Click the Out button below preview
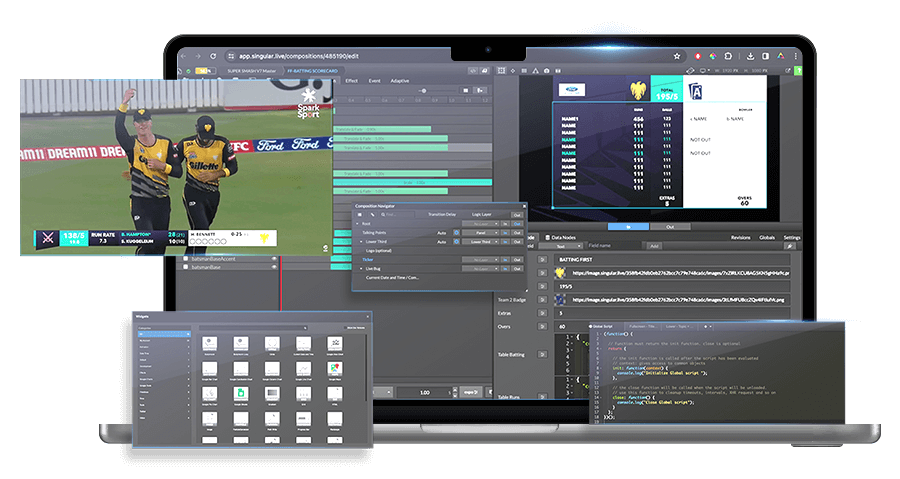900x479 pixels. [x=670, y=227]
